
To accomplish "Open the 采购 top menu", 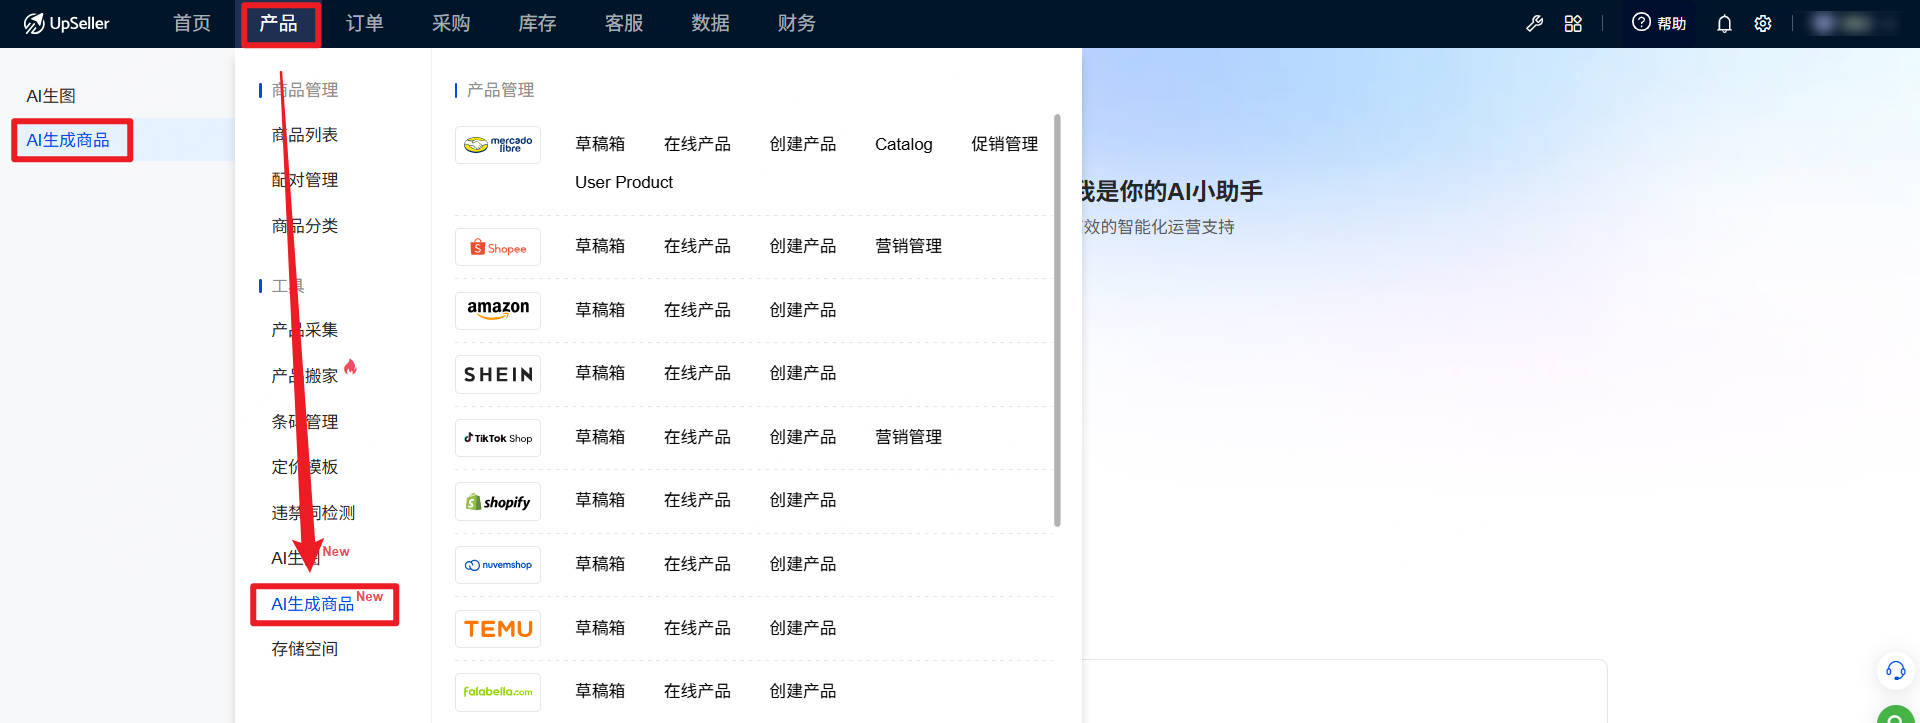I will tap(451, 23).
